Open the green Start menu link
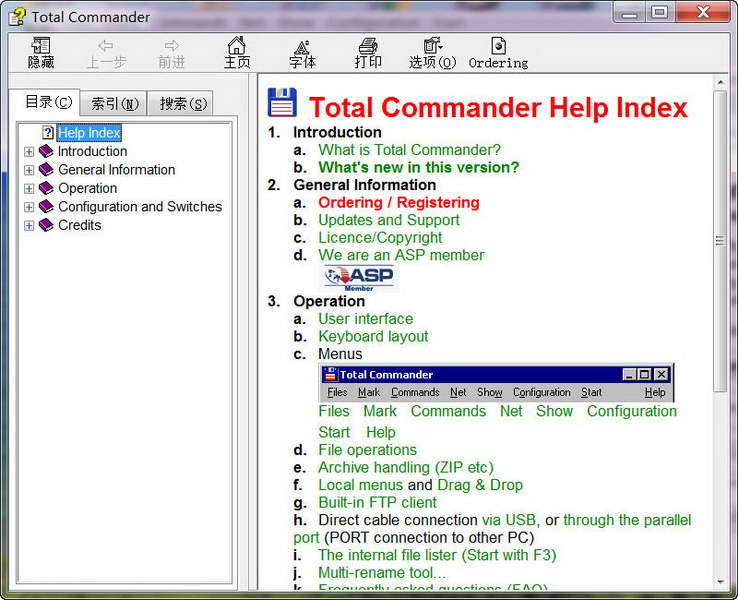This screenshot has width=738, height=600. [x=334, y=432]
